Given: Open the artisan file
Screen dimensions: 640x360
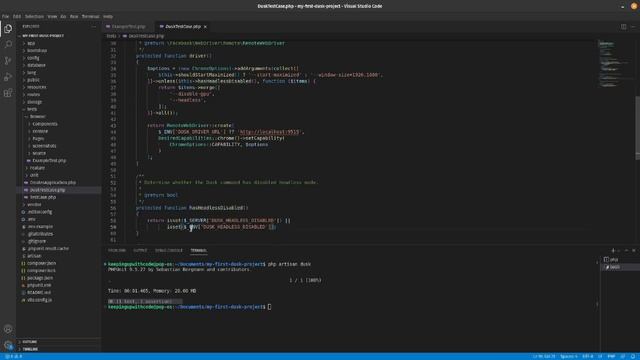Looking at the screenshot, I should 34,256.
